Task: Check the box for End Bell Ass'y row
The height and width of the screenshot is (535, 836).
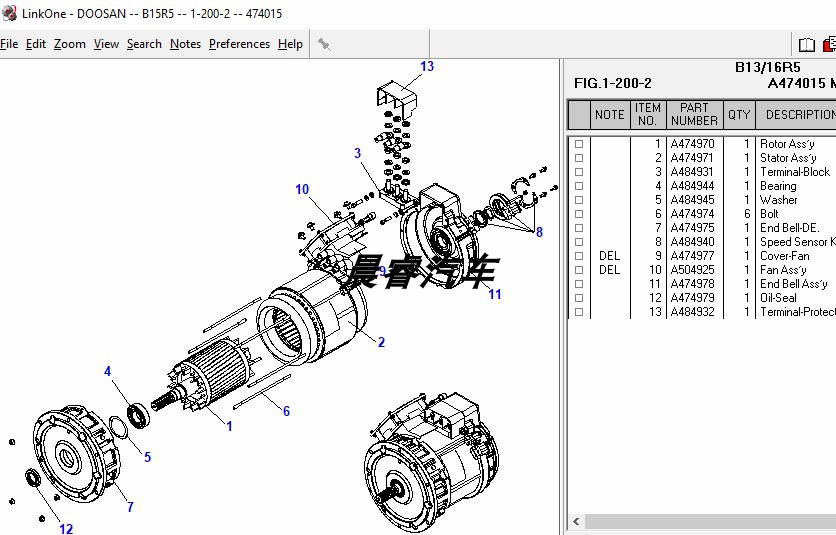Action: tap(579, 284)
